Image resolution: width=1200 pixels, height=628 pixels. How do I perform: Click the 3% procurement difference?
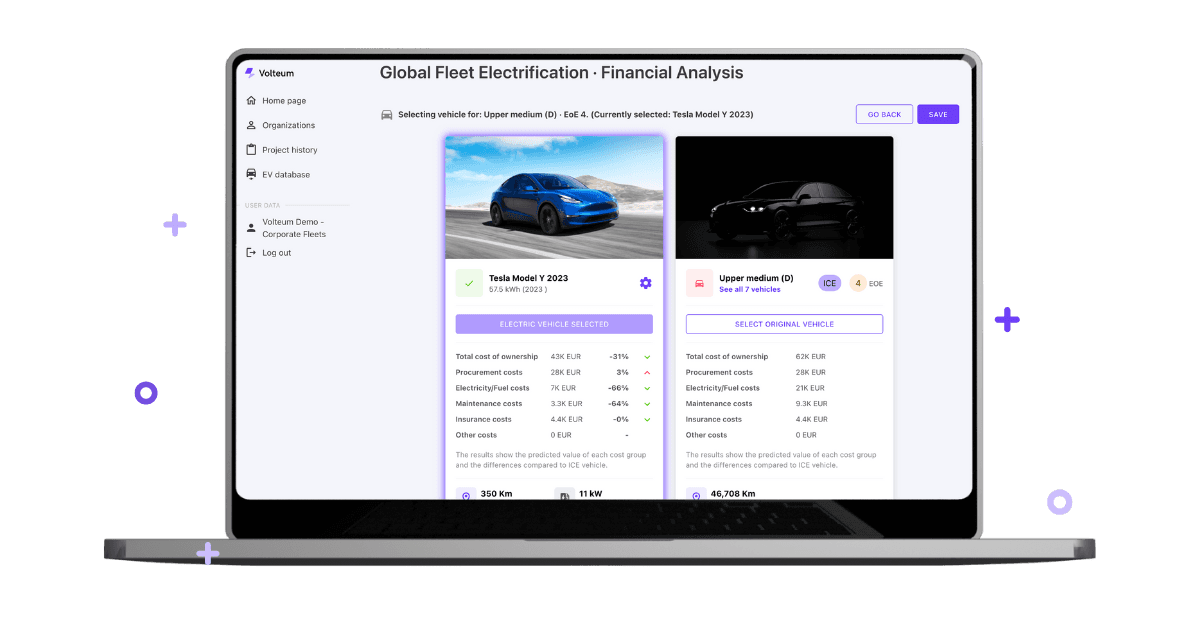coord(622,372)
